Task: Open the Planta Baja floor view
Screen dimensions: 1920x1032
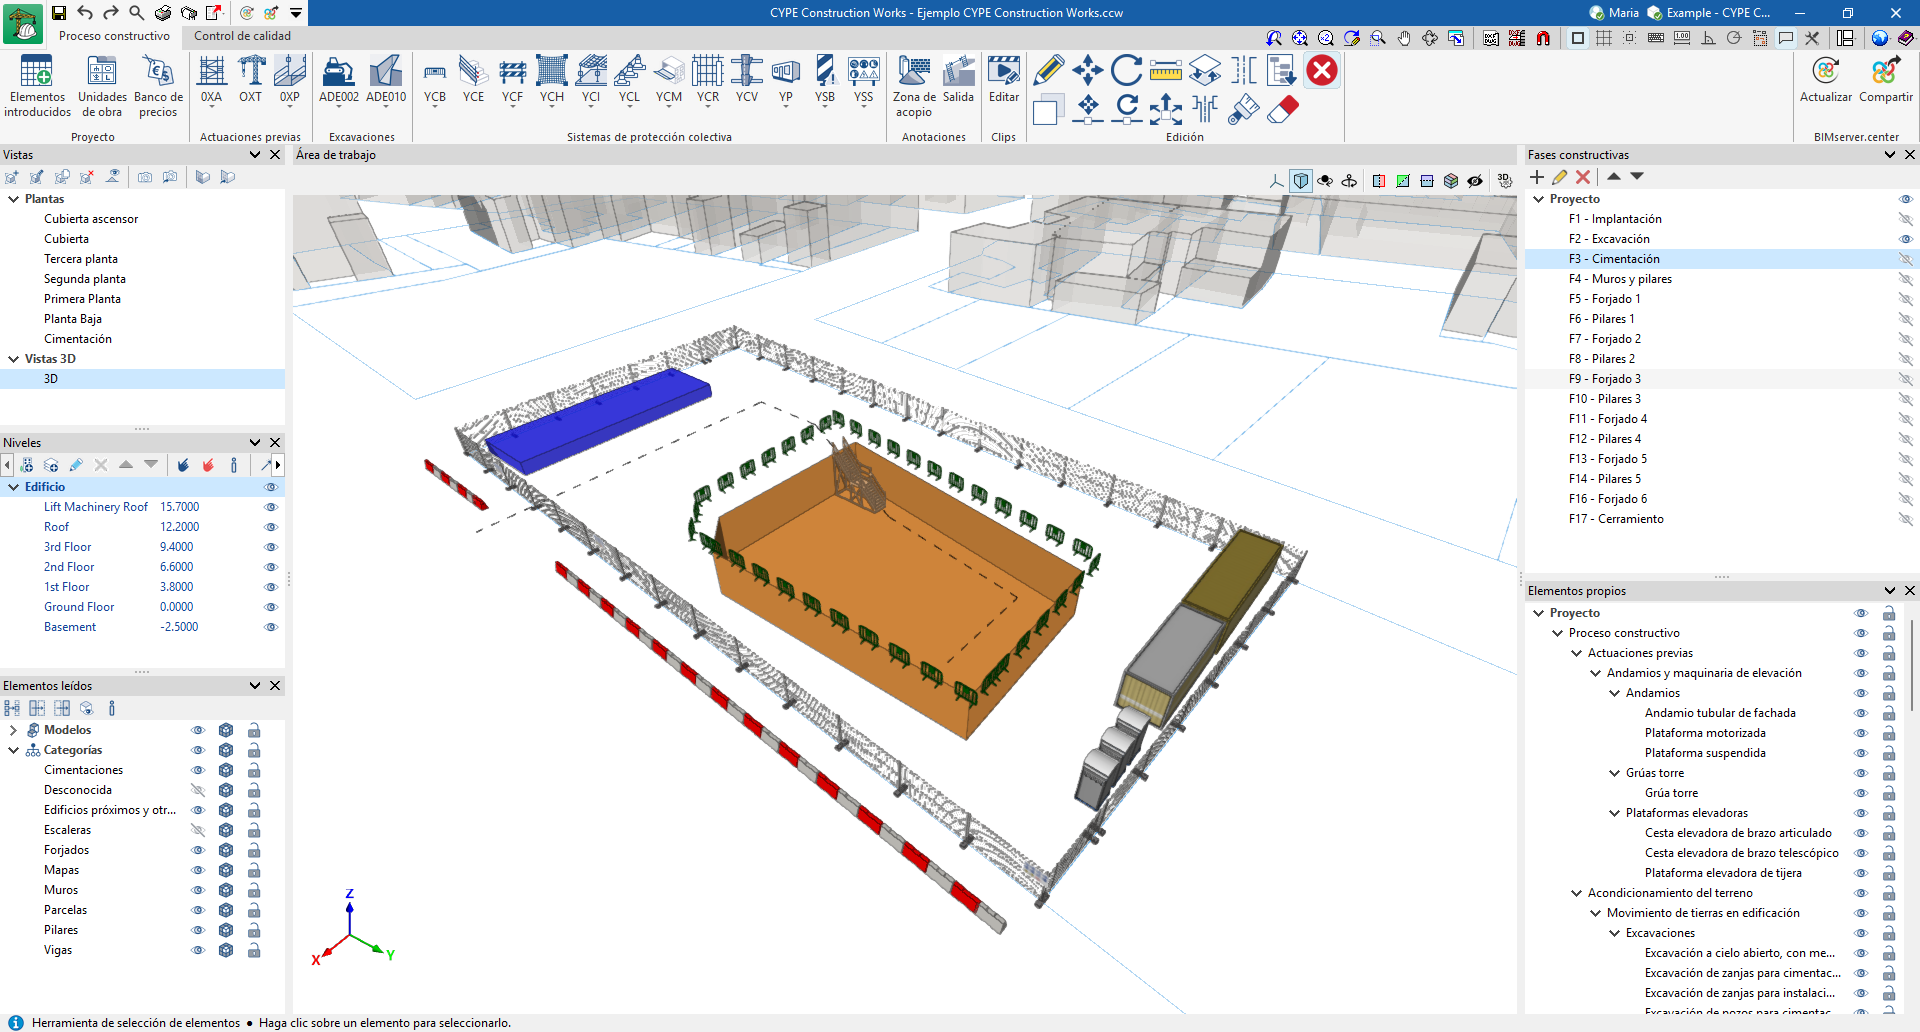Action: pyautogui.click(x=73, y=319)
